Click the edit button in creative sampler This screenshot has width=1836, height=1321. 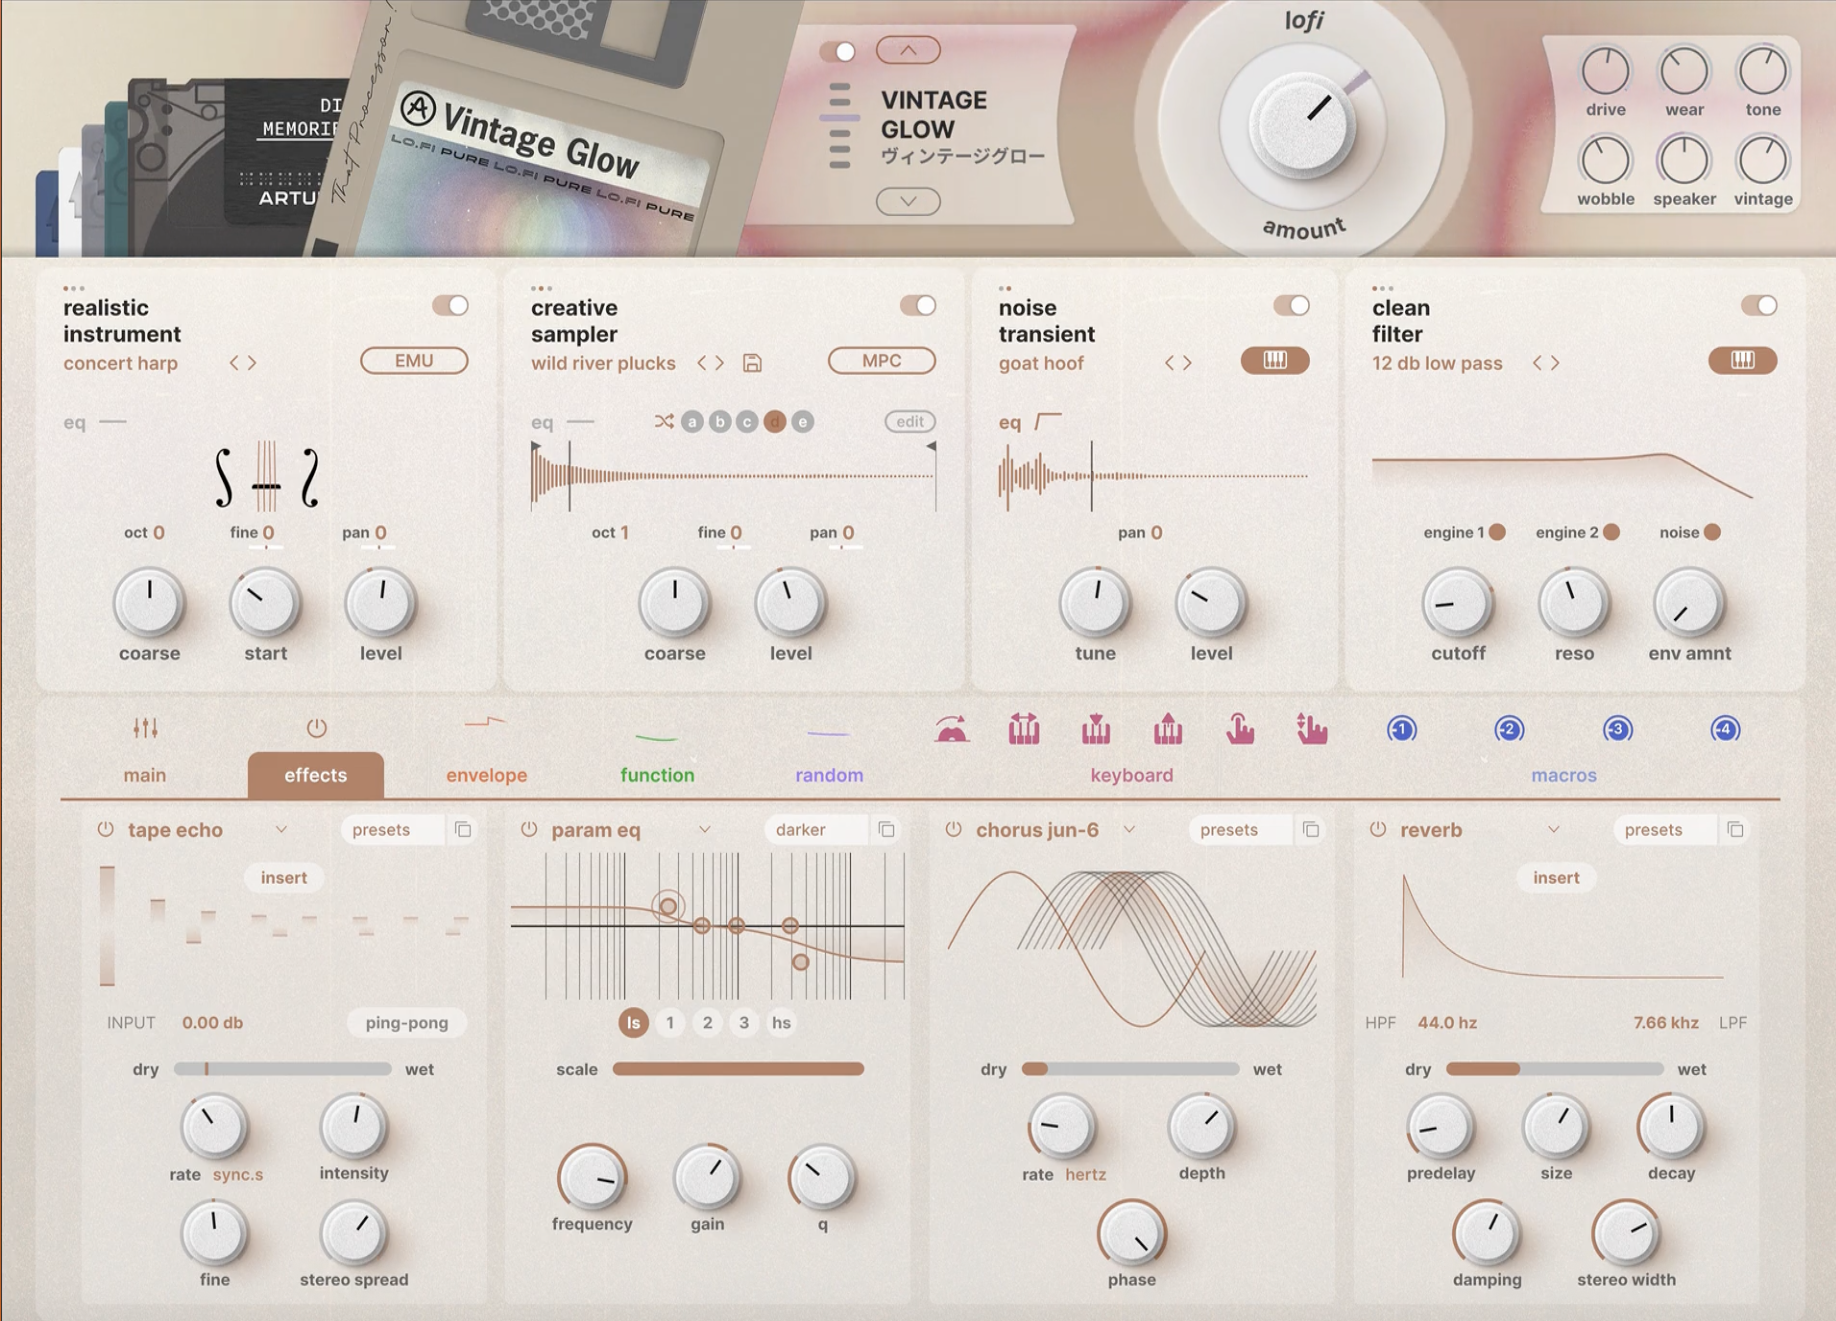click(910, 421)
